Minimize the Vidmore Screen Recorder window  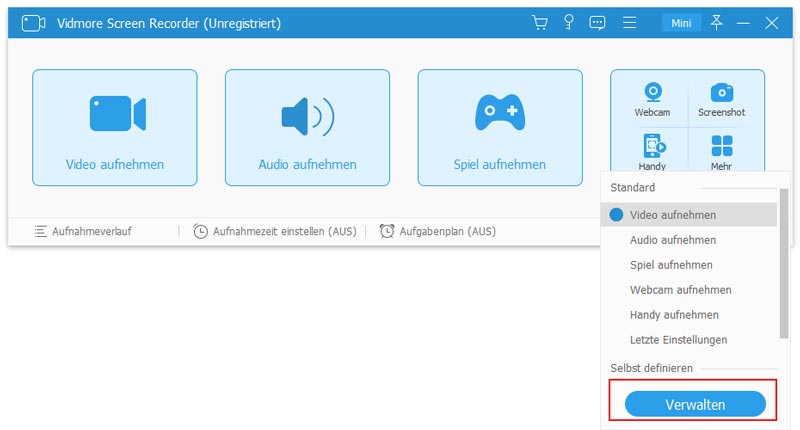tap(743, 23)
